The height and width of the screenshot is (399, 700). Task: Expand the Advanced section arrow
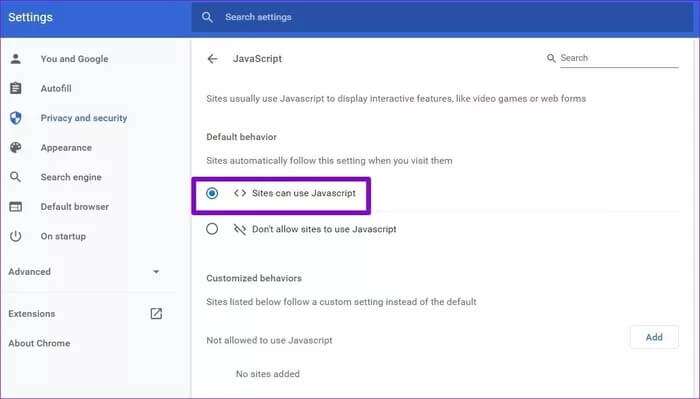[156, 271]
